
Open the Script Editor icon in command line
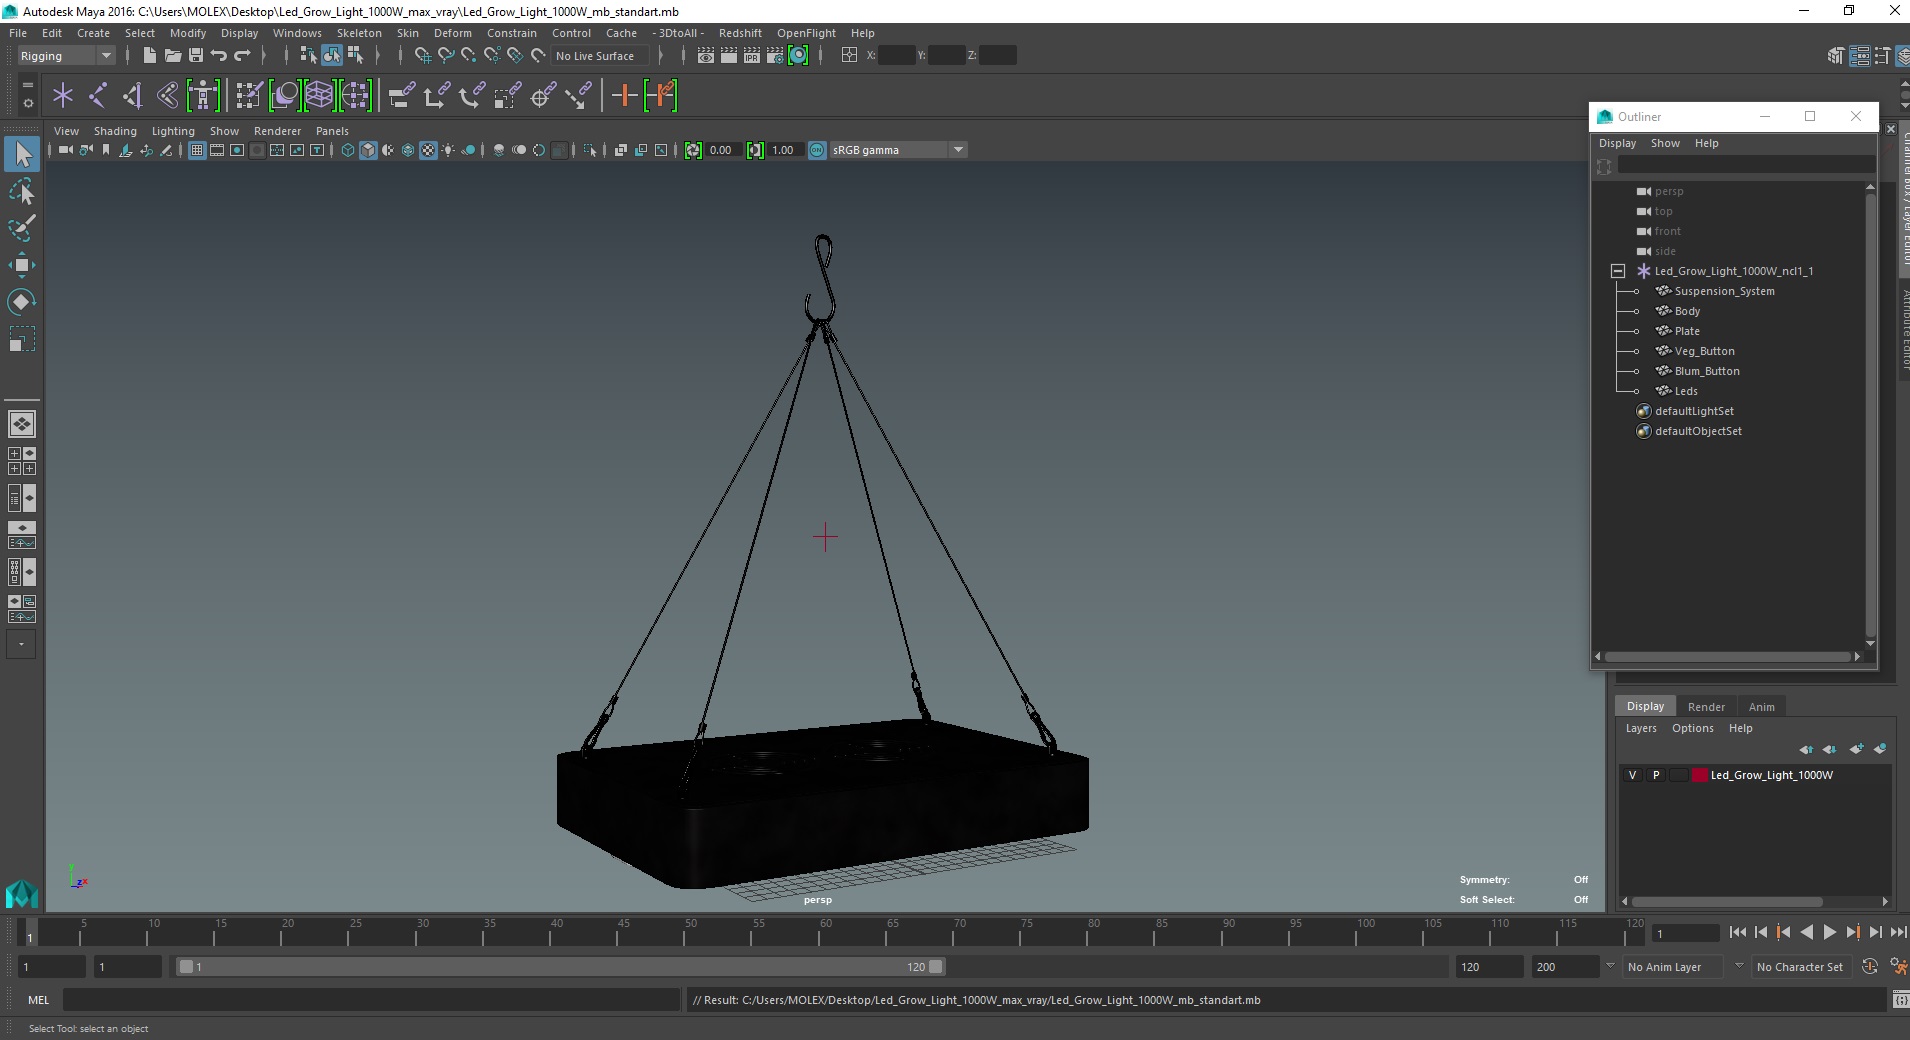point(1899,1000)
